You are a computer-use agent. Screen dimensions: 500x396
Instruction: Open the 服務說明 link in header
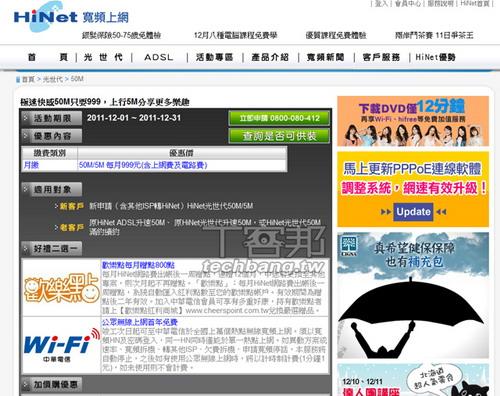point(441,4)
